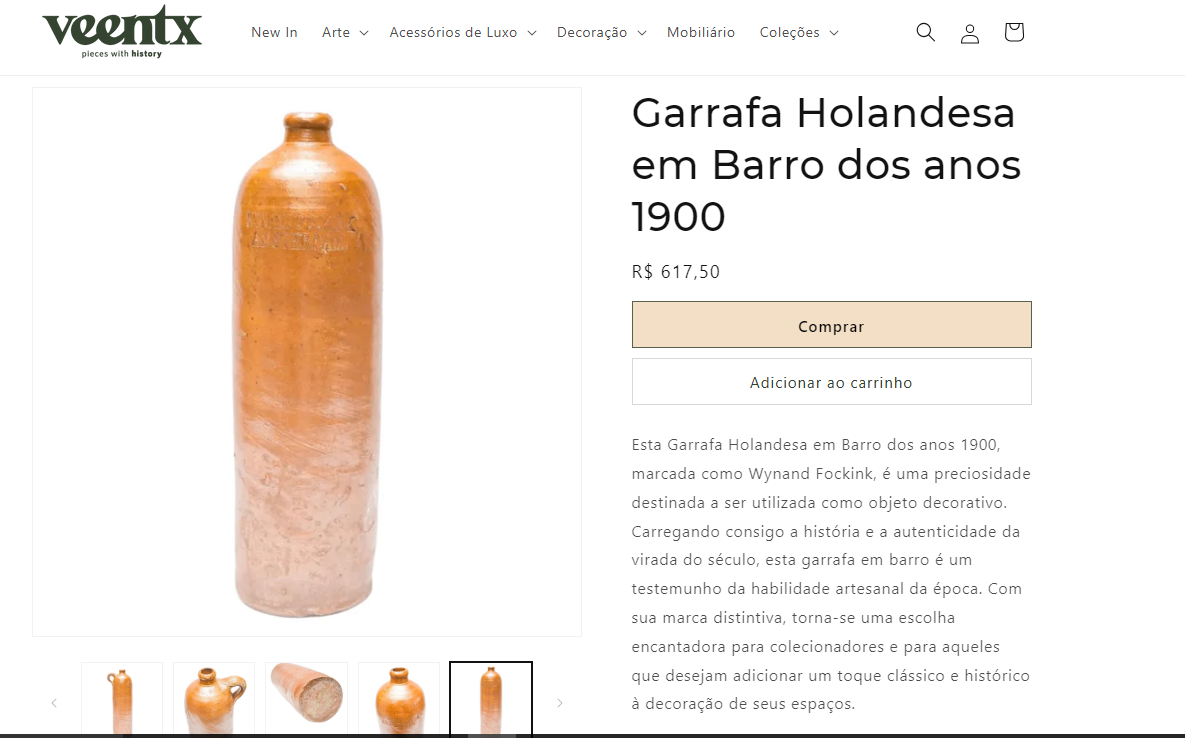Viewport: 1185px width, 738px height.
Task: Click the Veentx logo
Action: tap(122, 32)
